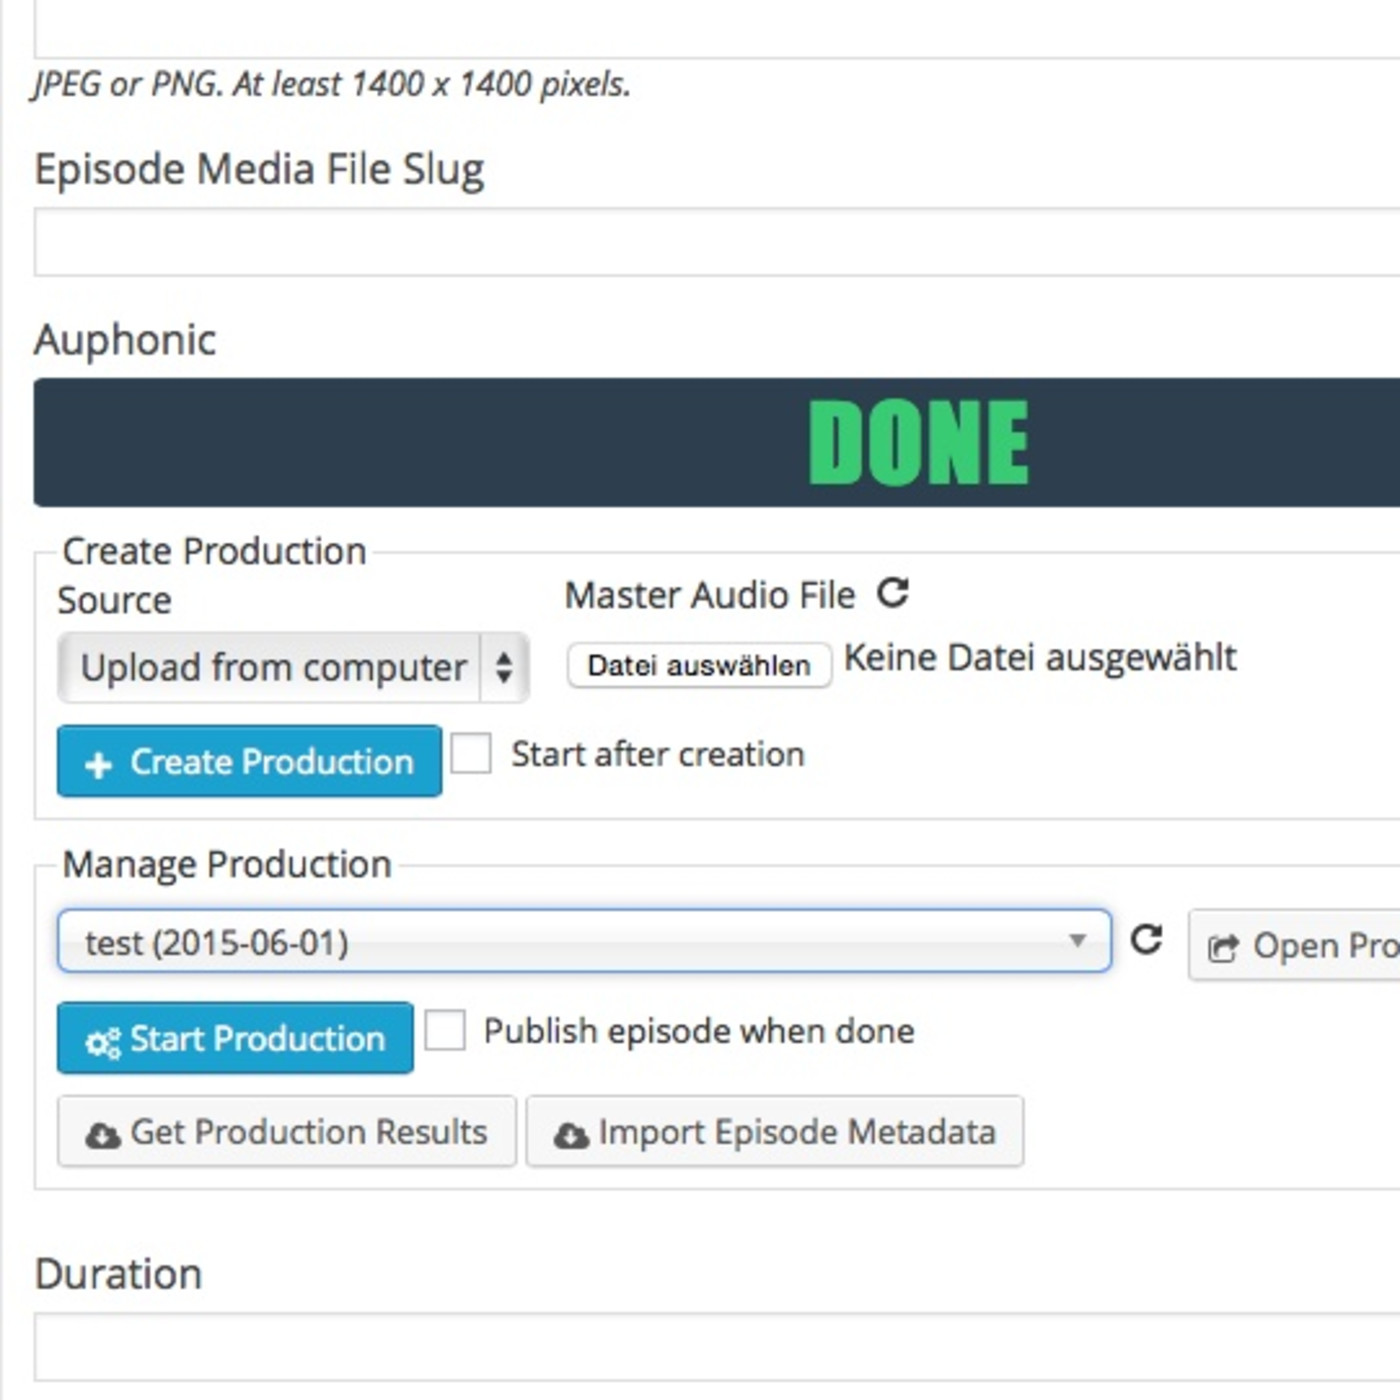Click the 'Start after creation' label text
1400x1400 pixels.
click(657, 754)
